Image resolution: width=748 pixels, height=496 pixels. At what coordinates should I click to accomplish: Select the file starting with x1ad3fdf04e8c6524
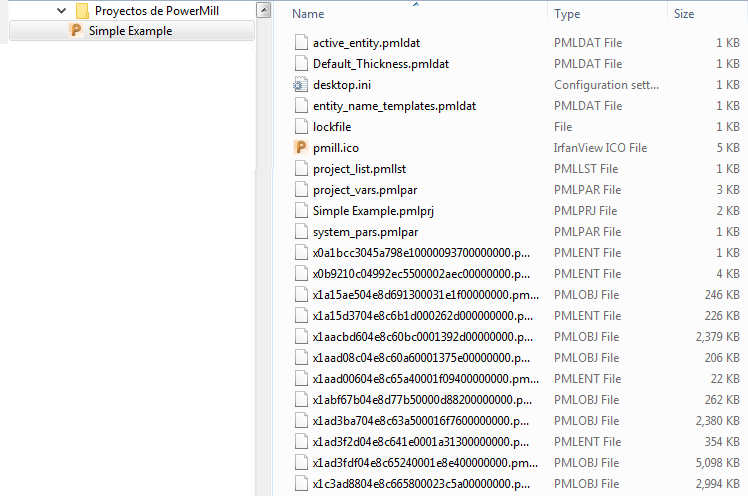coord(425,463)
